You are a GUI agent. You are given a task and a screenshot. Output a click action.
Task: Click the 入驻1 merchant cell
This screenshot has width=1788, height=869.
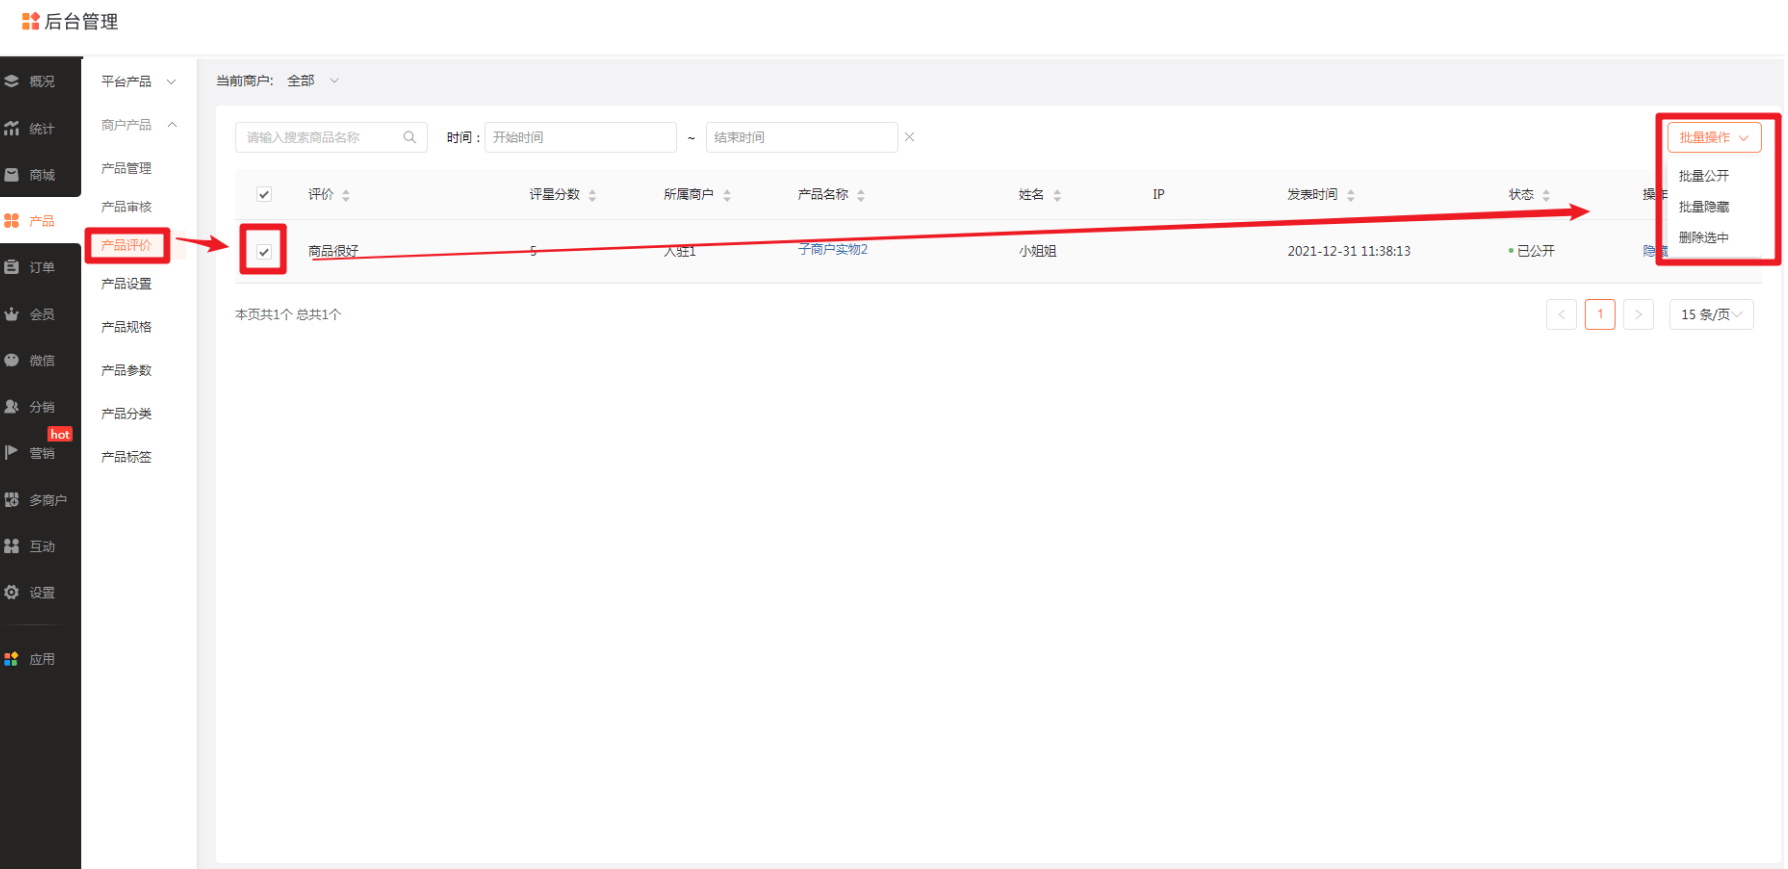coord(680,251)
